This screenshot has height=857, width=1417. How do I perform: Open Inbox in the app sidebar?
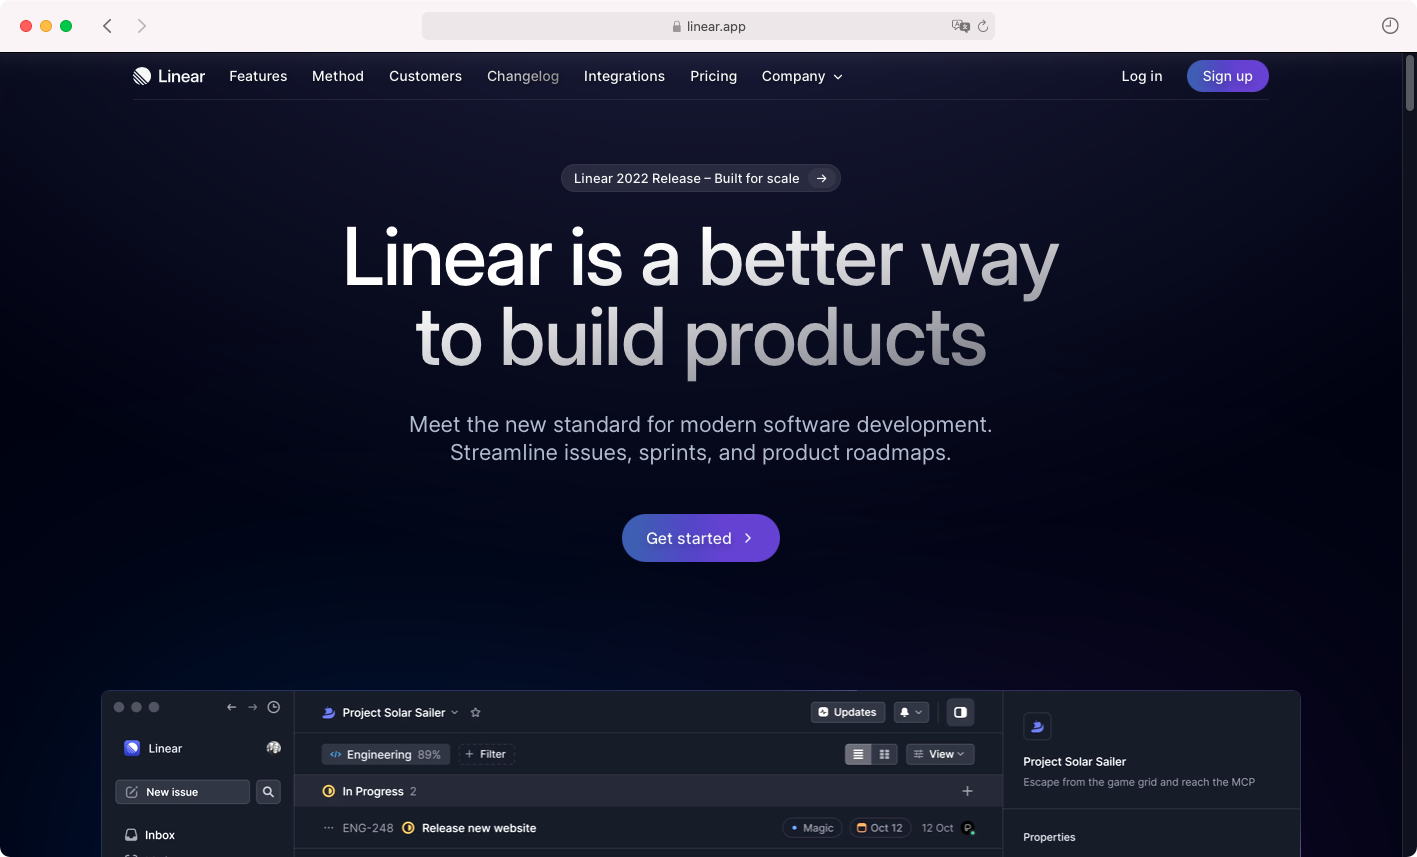[x=150, y=835]
